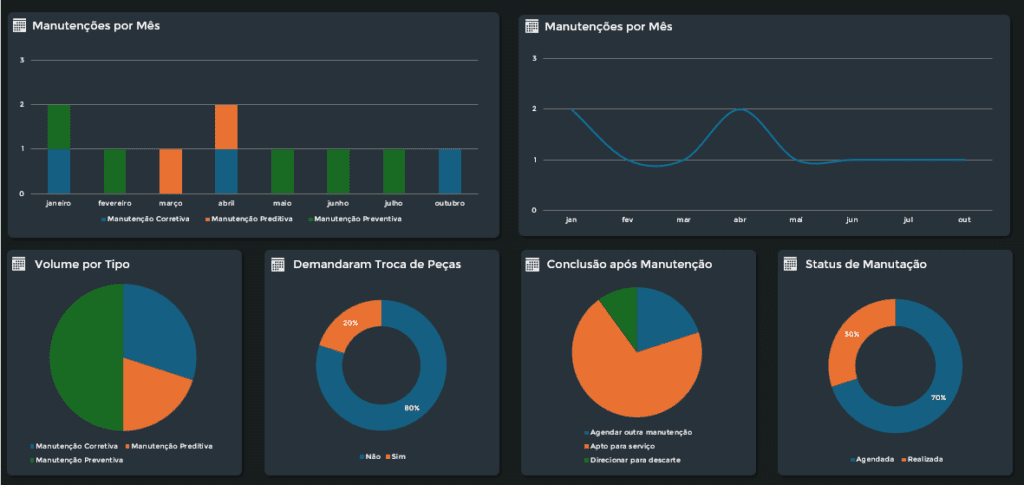Select the blue abril bar segment

click(x=227, y=171)
